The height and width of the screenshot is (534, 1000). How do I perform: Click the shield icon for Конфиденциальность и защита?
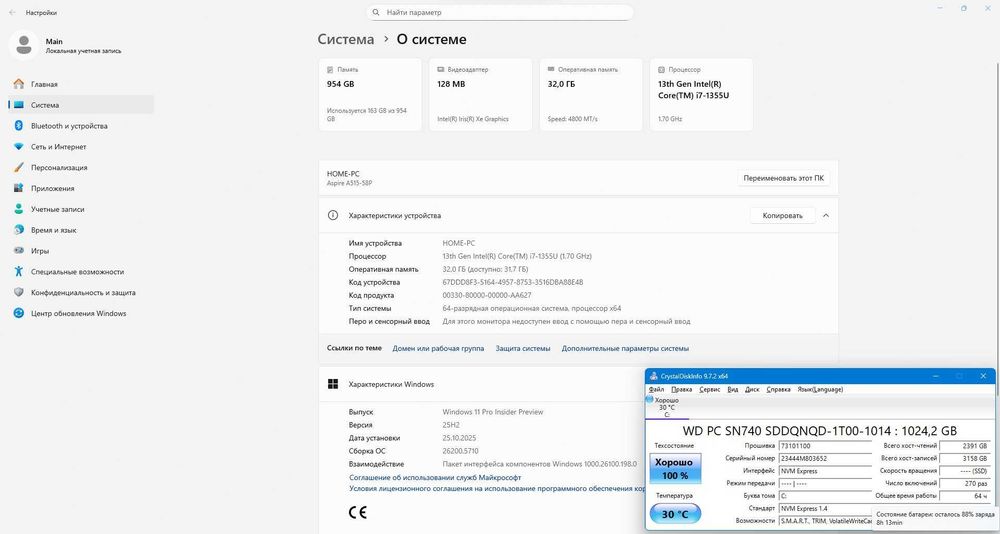tap(18, 292)
